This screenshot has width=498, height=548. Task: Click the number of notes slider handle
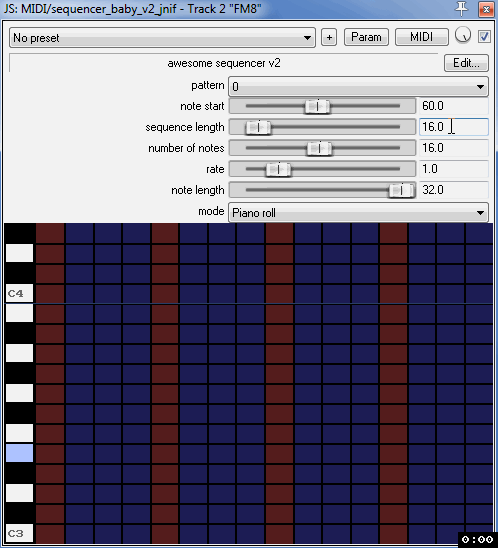(319, 148)
